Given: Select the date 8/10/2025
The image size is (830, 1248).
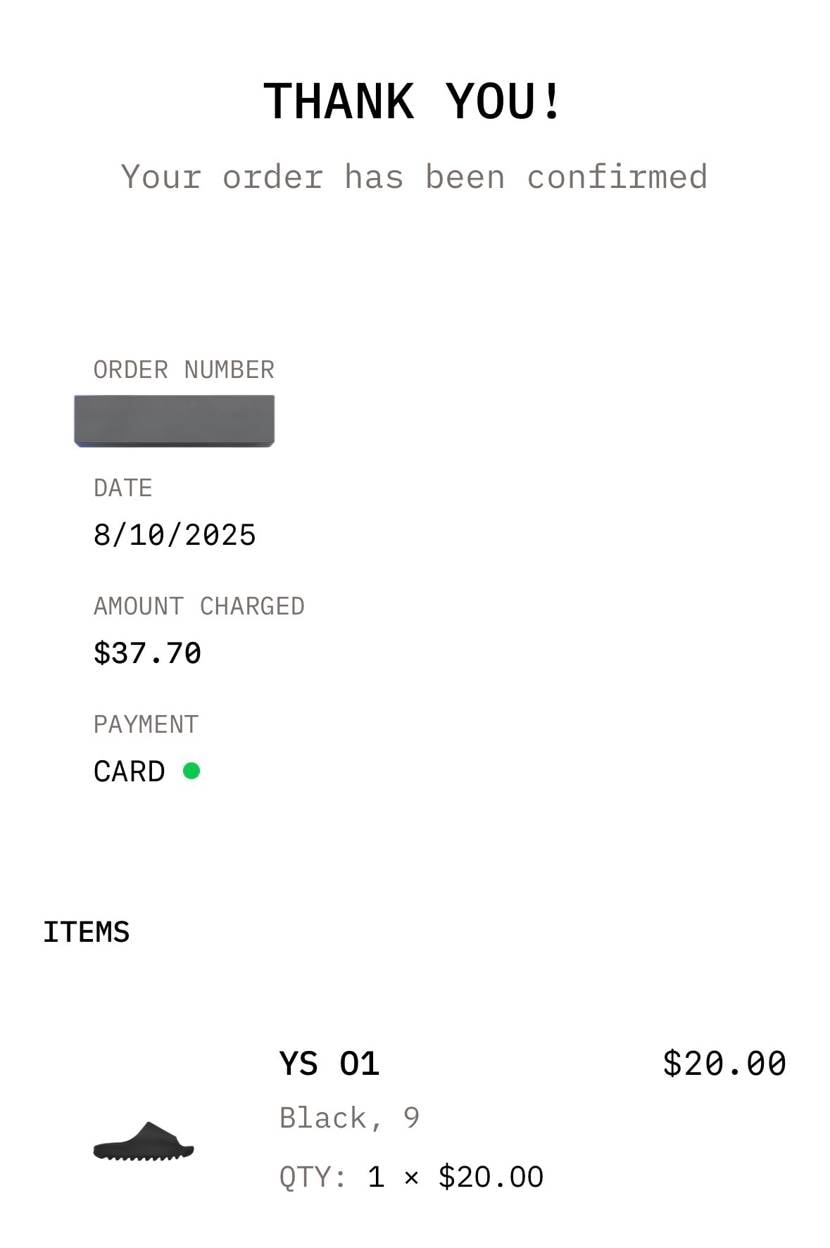Looking at the screenshot, I should 174,535.
